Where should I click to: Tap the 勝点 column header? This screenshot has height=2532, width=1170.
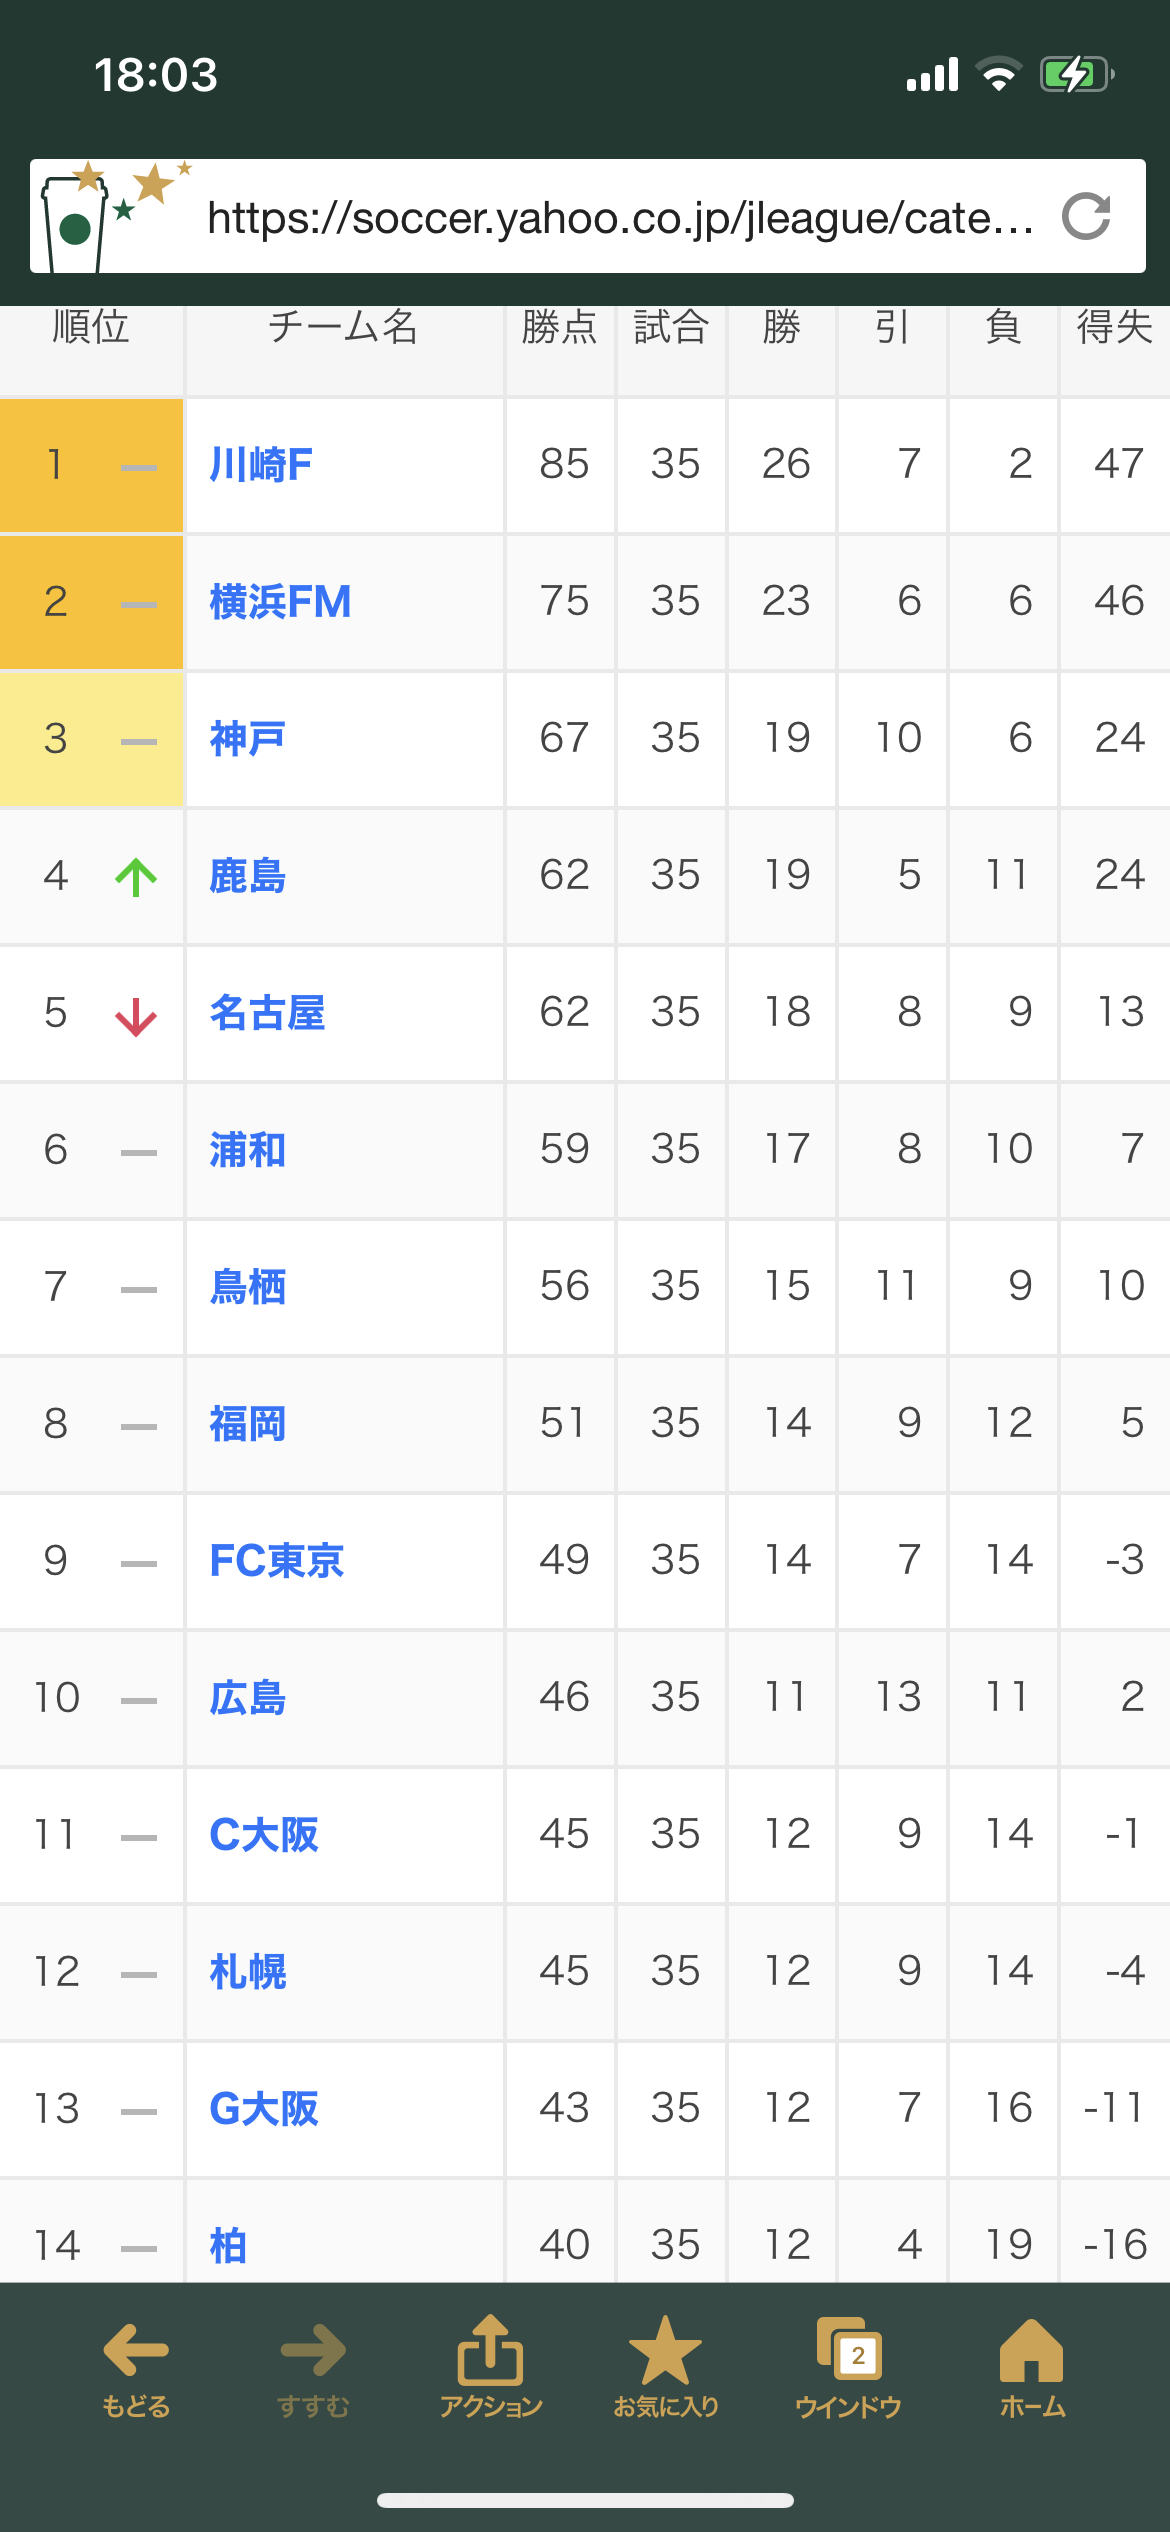tap(560, 328)
